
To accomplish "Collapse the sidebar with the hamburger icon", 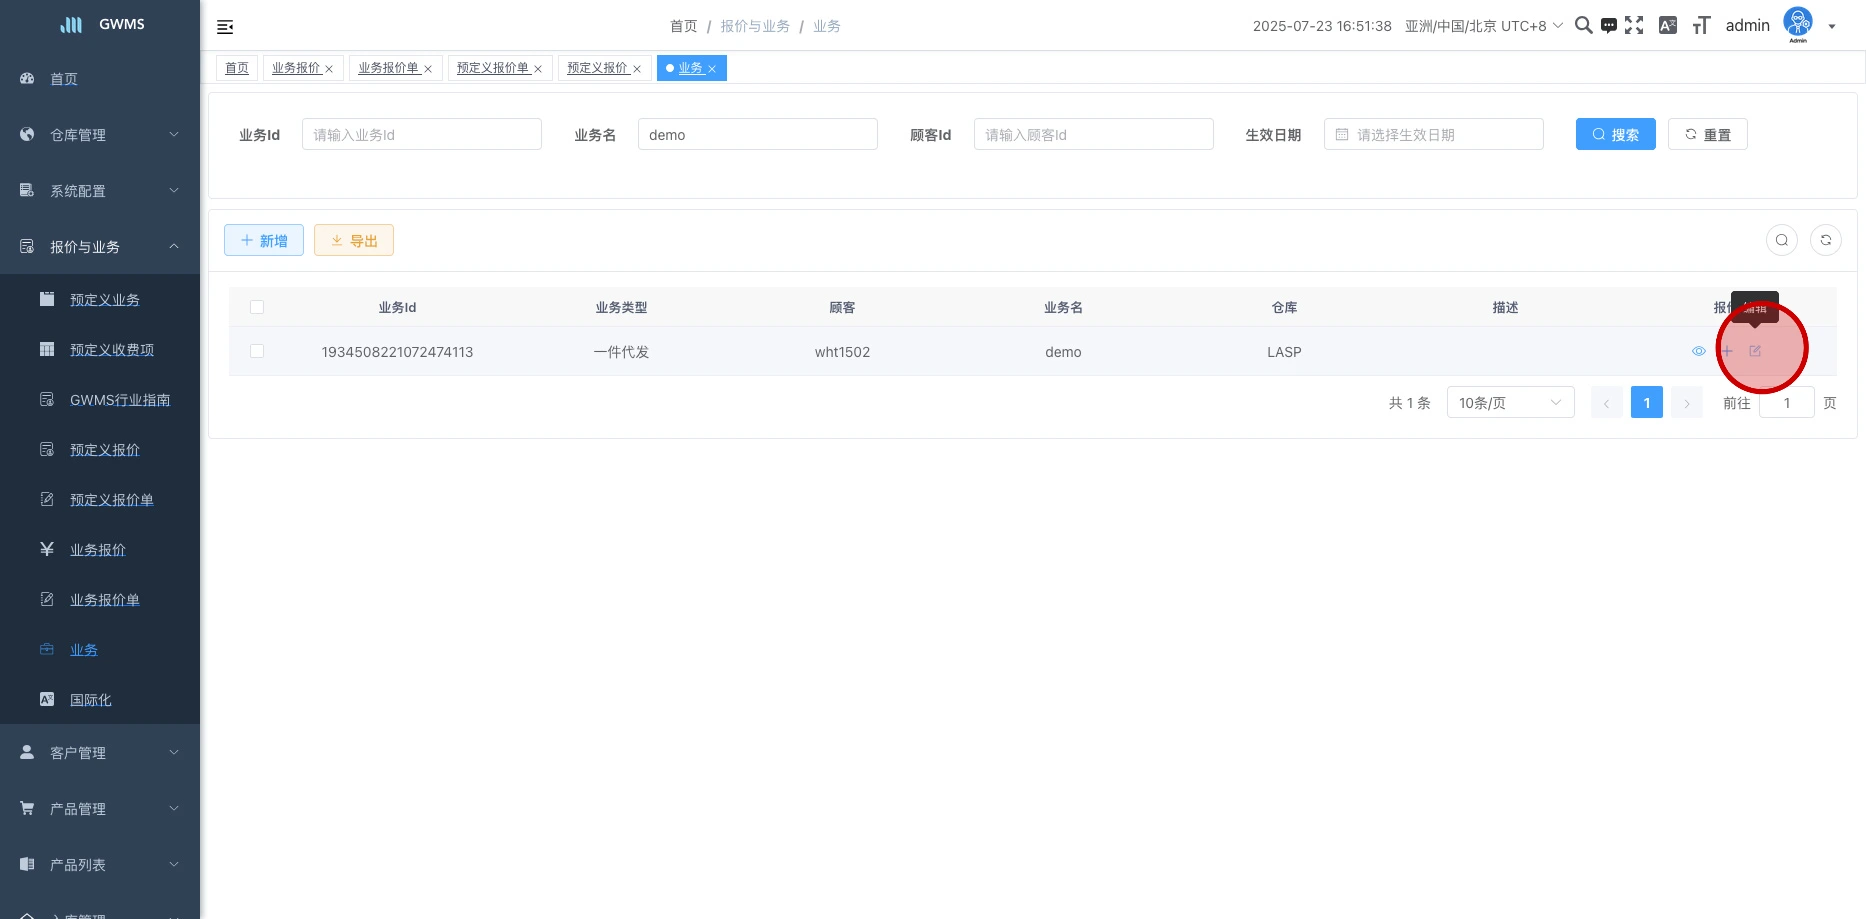I will coord(225,27).
